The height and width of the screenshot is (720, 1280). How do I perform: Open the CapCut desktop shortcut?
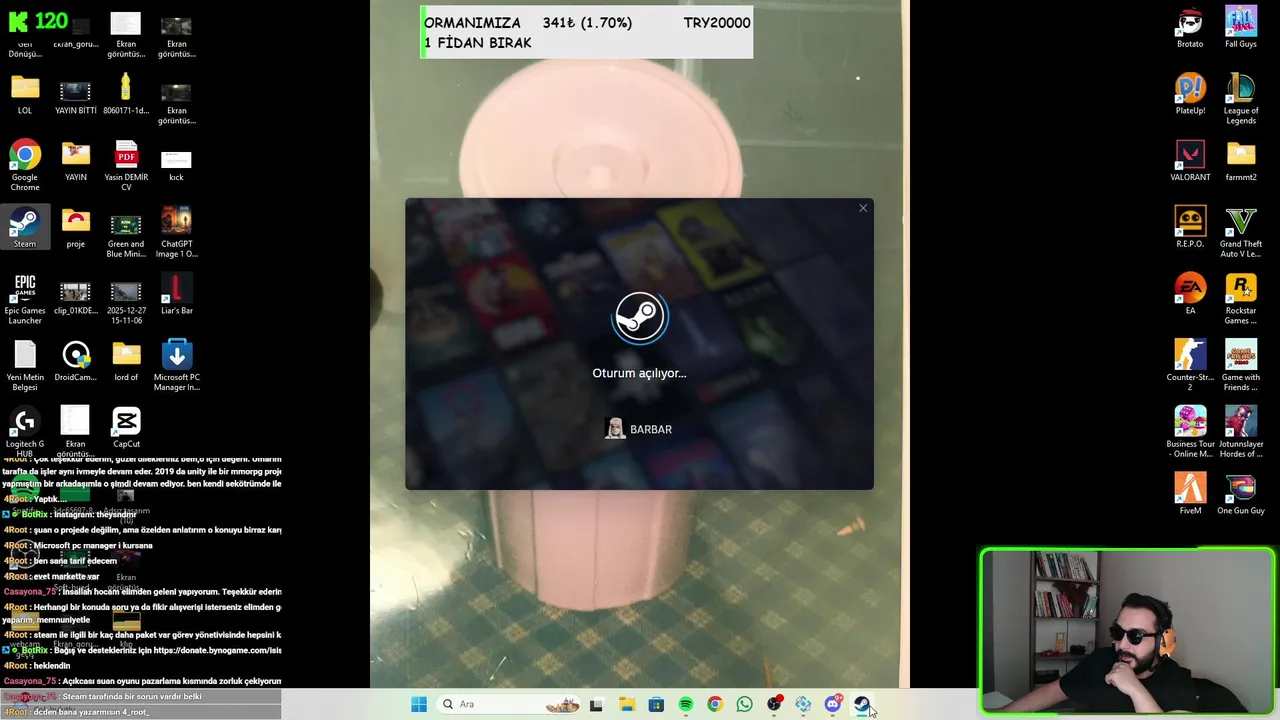[126, 428]
